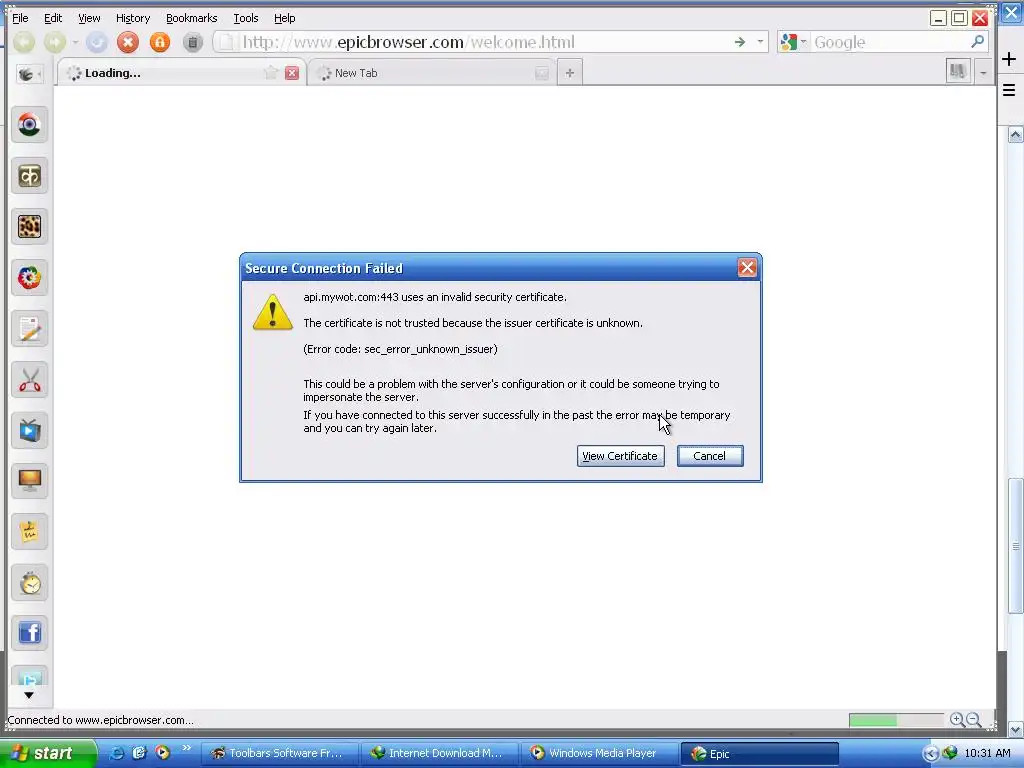Viewport: 1024px width, 768px height.
Task: Click the orange privacy lock icon
Action: [x=159, y=42]
